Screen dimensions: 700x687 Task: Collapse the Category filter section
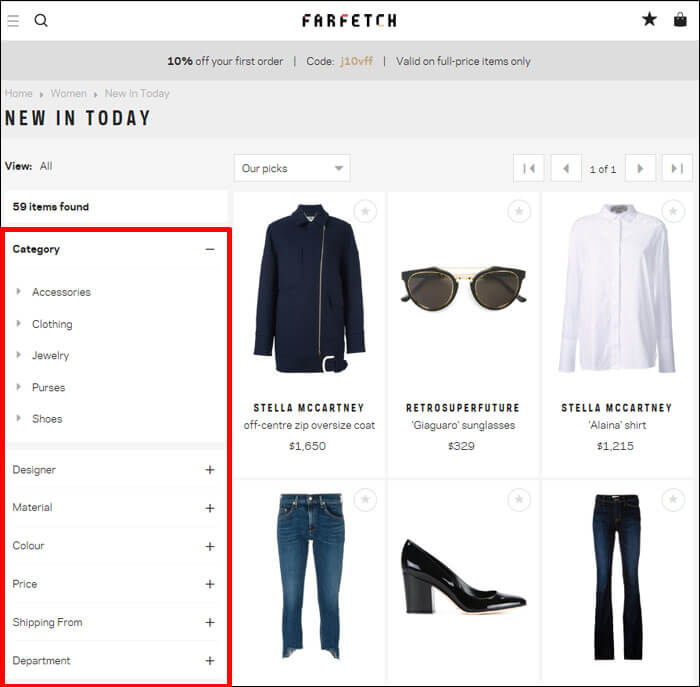click(210, 249)
